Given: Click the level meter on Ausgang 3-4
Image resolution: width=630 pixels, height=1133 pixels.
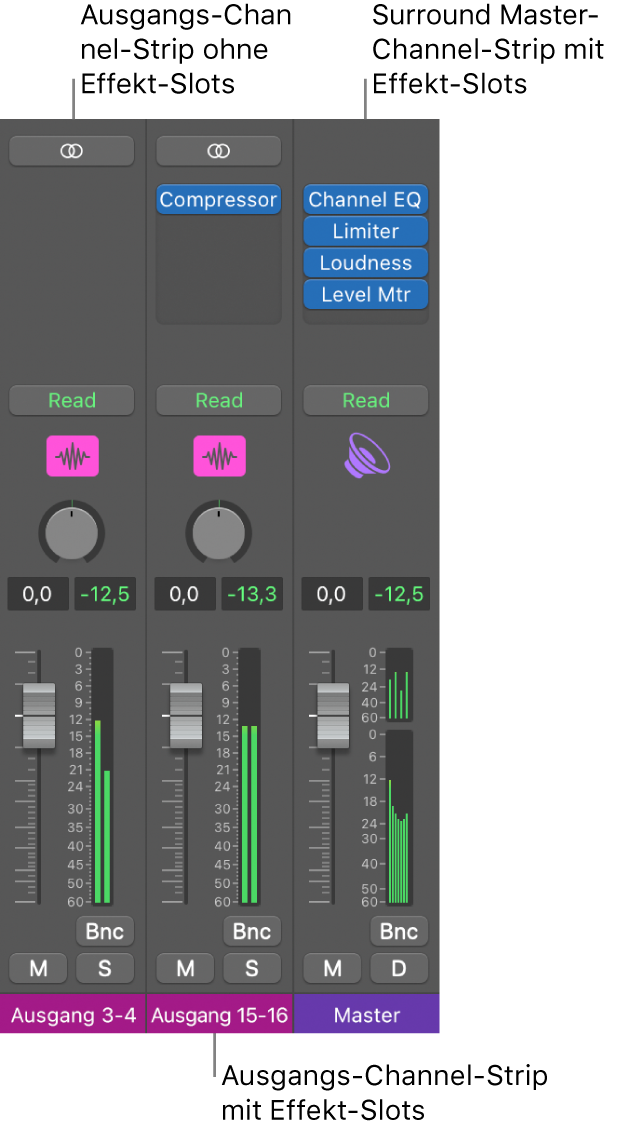Looking at the screenshot, I should (103, 776).
